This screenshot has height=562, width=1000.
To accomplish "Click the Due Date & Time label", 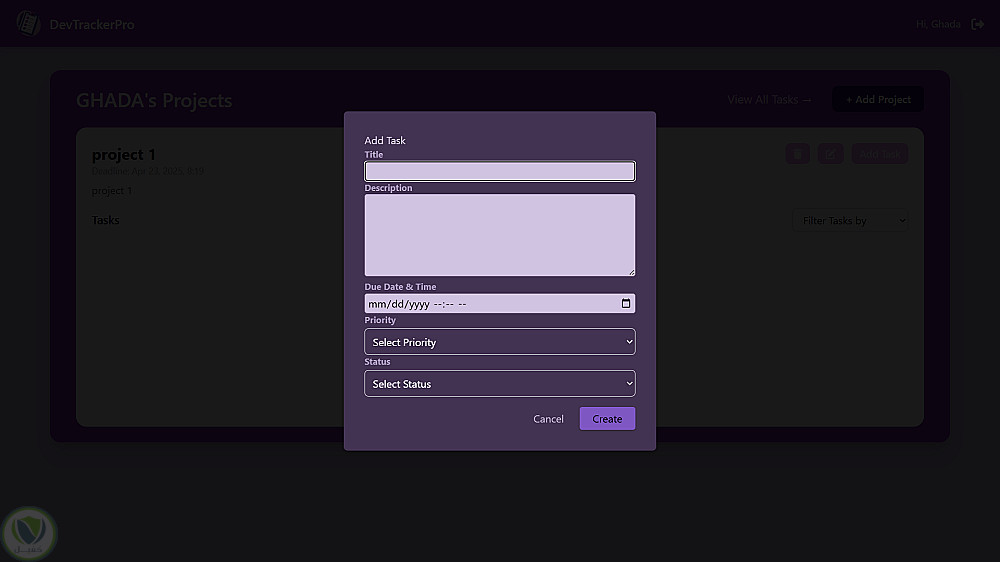I will [401, 287].
